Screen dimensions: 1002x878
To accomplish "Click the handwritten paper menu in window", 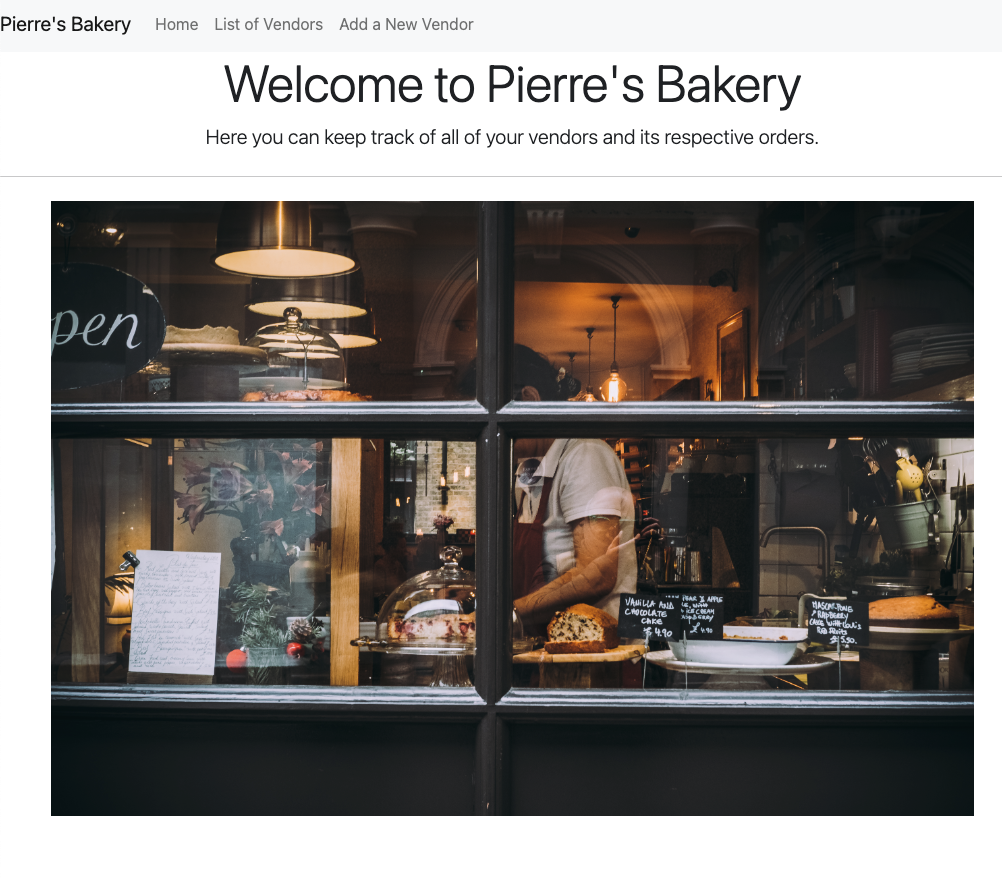I will (174, 614).
